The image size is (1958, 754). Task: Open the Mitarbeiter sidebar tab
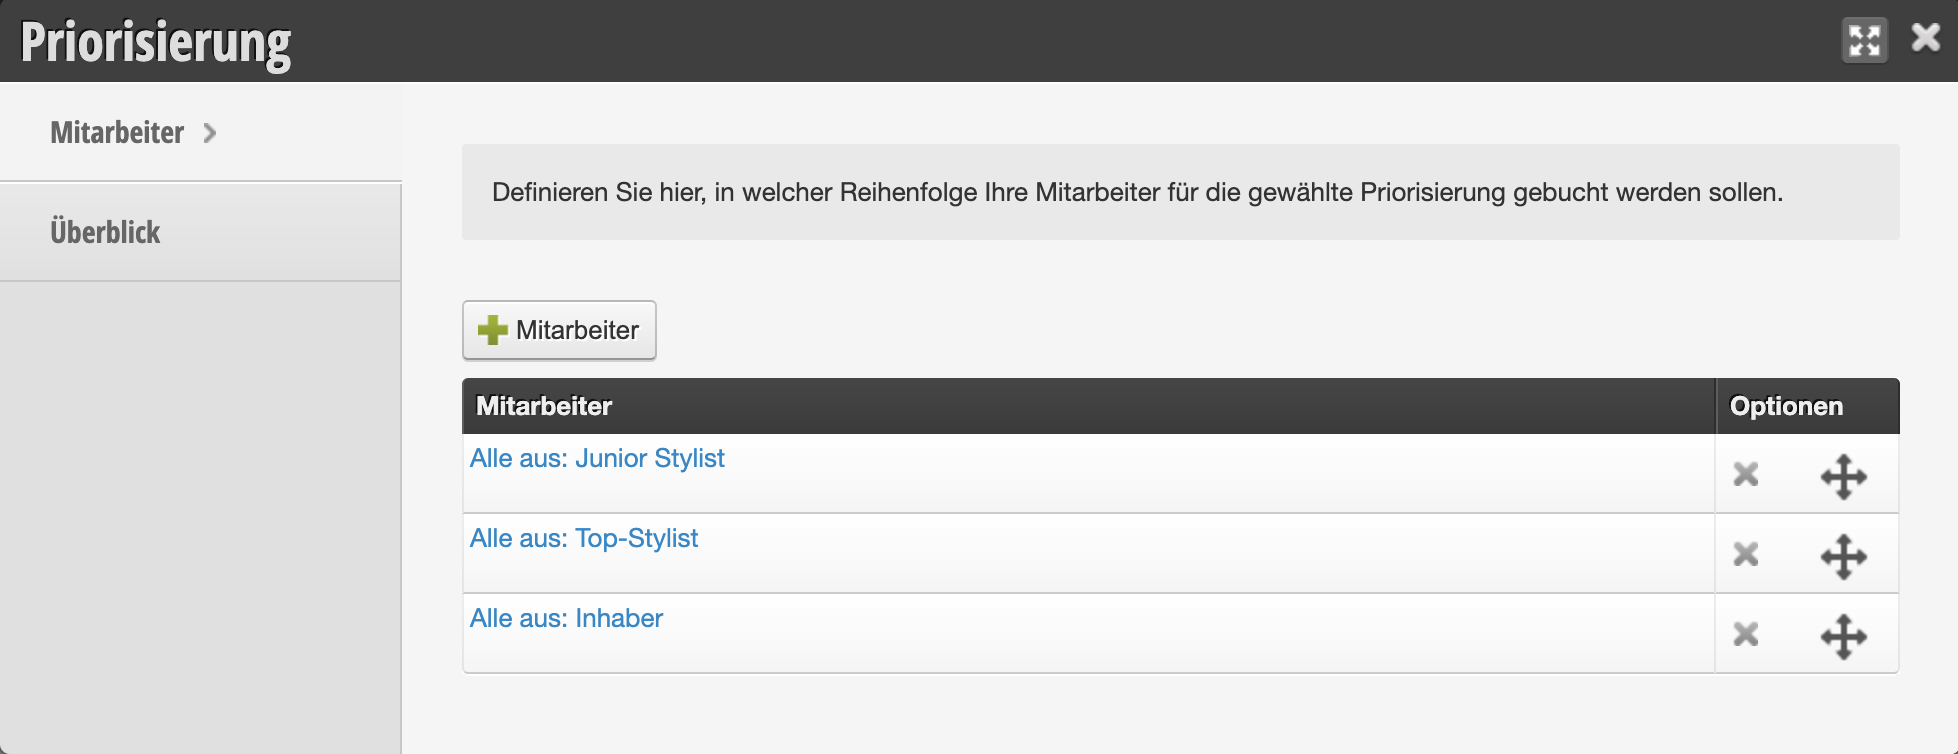(x=201, y=132)
